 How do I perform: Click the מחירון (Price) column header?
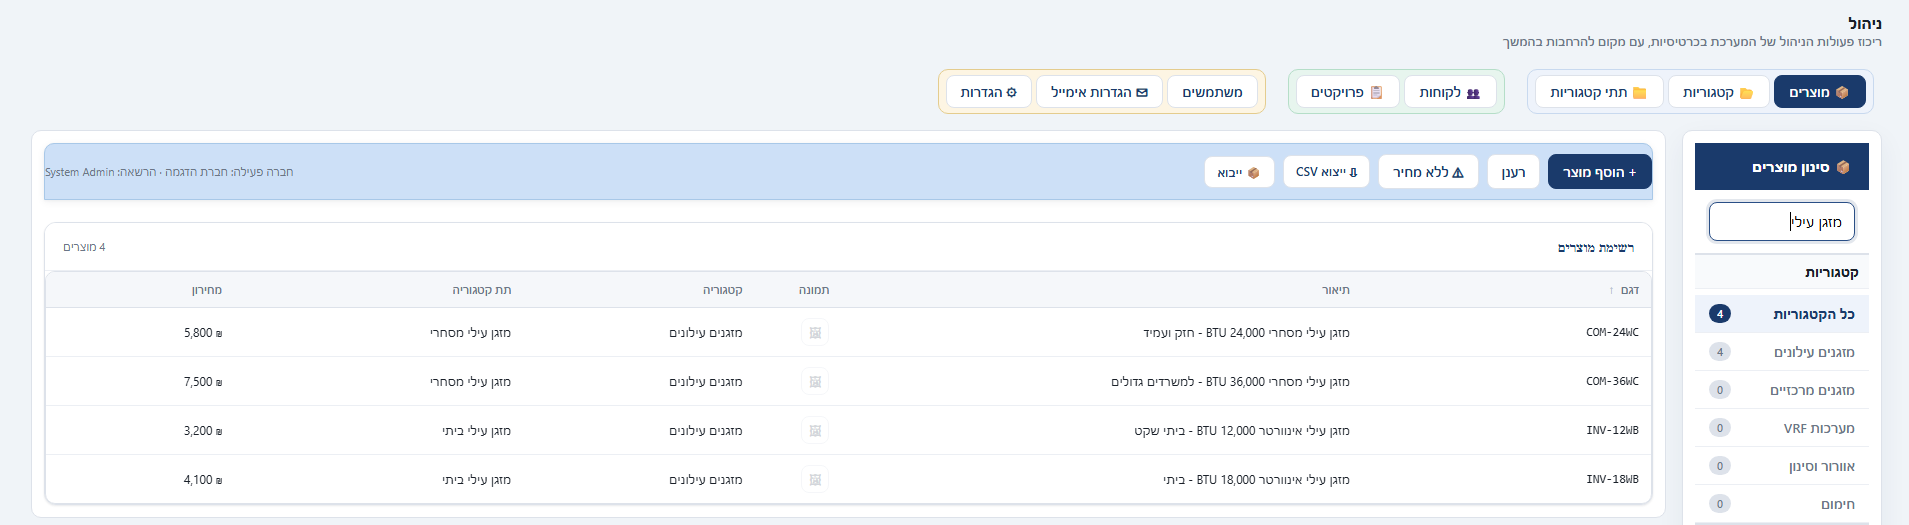pyautogui.click(x=207, y=290)
